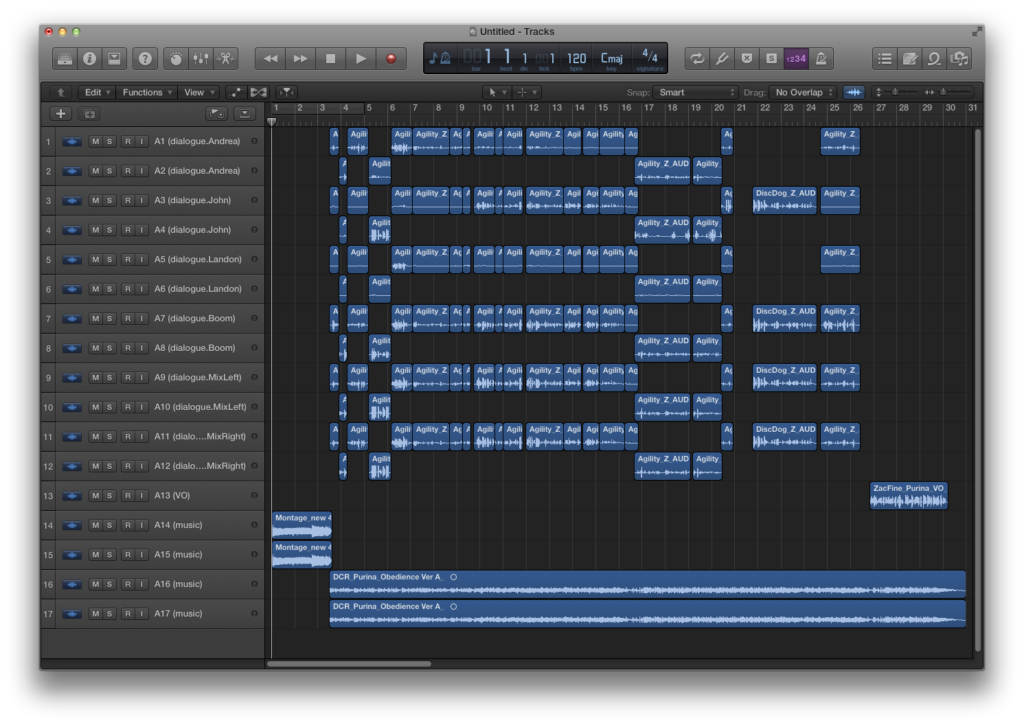This screenshot has height=725, width=1024.
Task: Open the Editors with scissors icon
Action: coord(226,59)
